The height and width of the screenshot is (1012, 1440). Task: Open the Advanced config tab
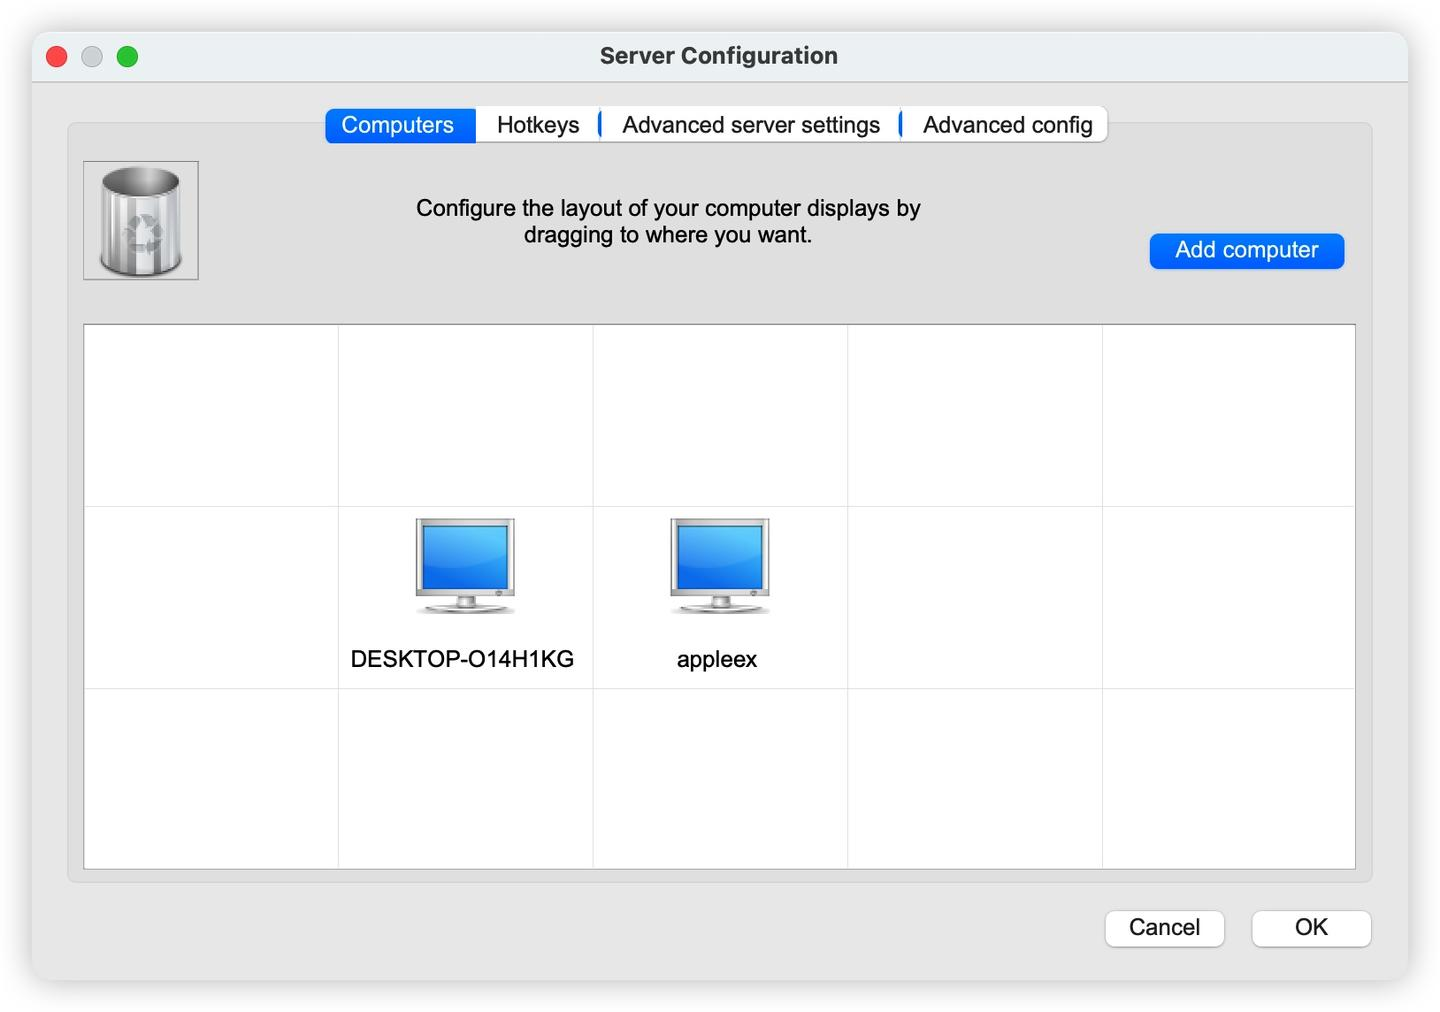pos(1007,125)
